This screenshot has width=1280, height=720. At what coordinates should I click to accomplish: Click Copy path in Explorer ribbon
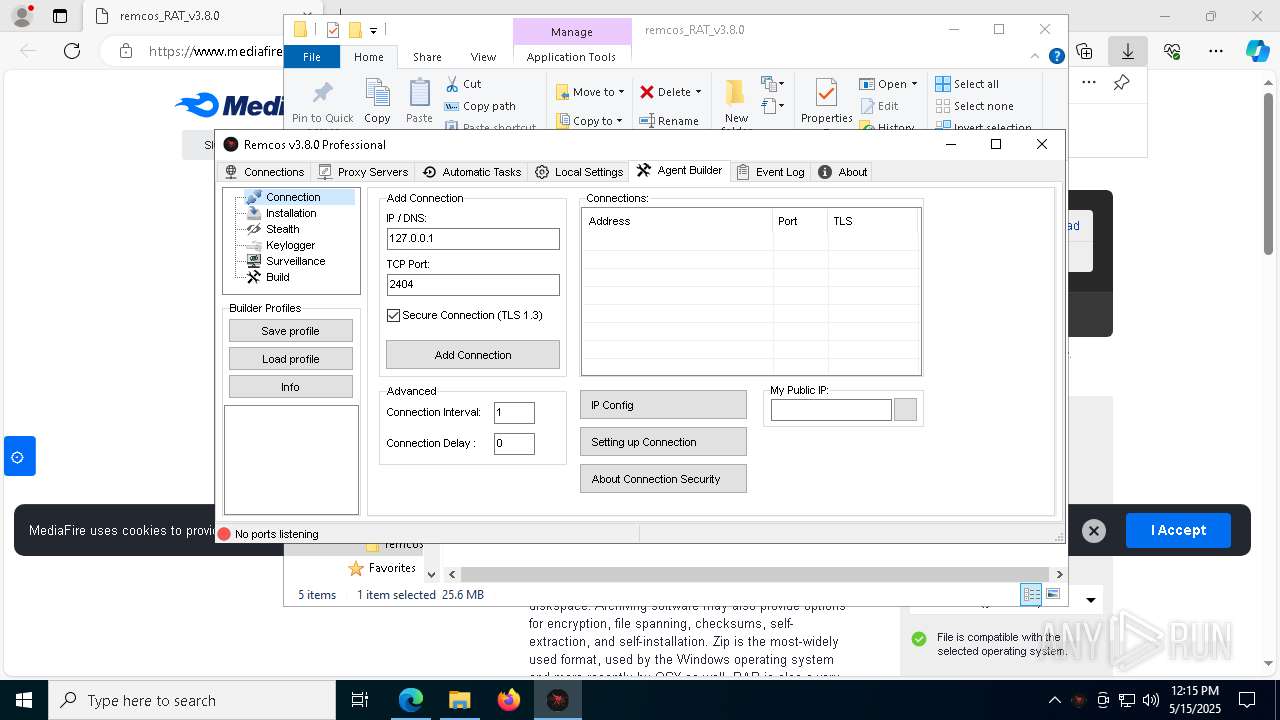(480, 106)
